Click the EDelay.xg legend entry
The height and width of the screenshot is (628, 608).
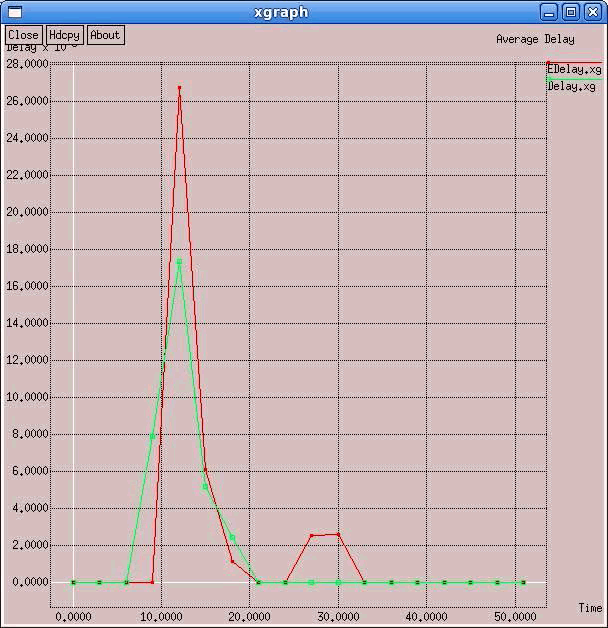coord(576,70)
